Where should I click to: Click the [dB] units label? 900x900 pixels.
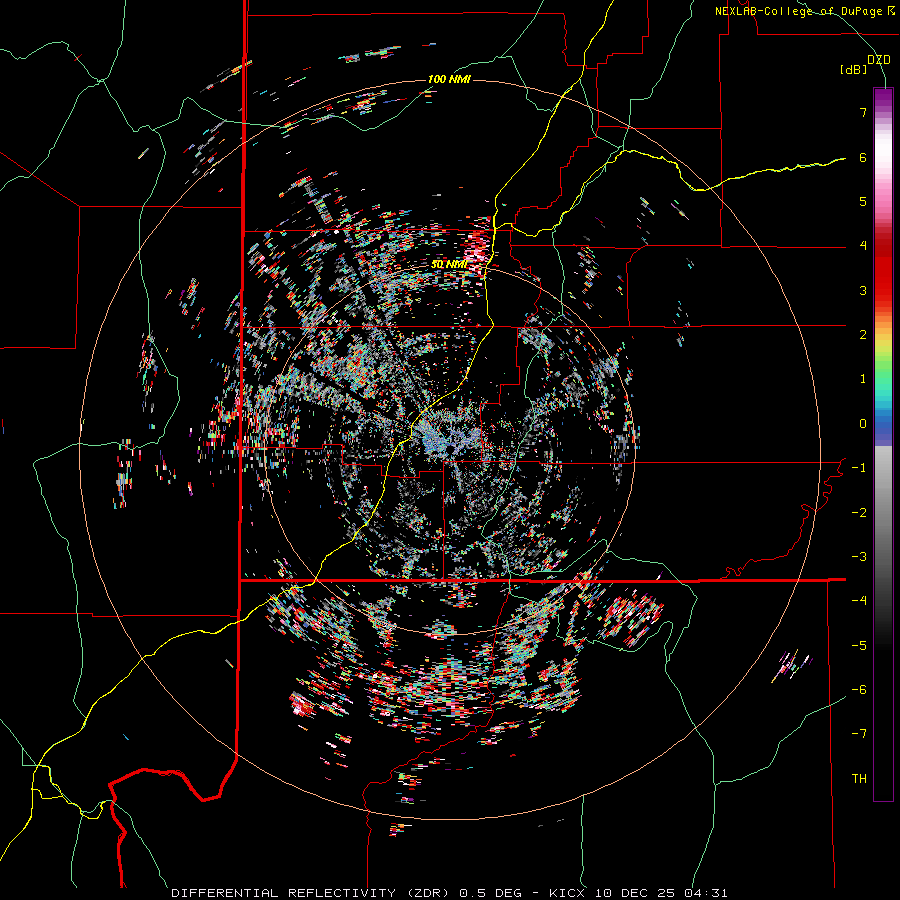coord(854,70)
